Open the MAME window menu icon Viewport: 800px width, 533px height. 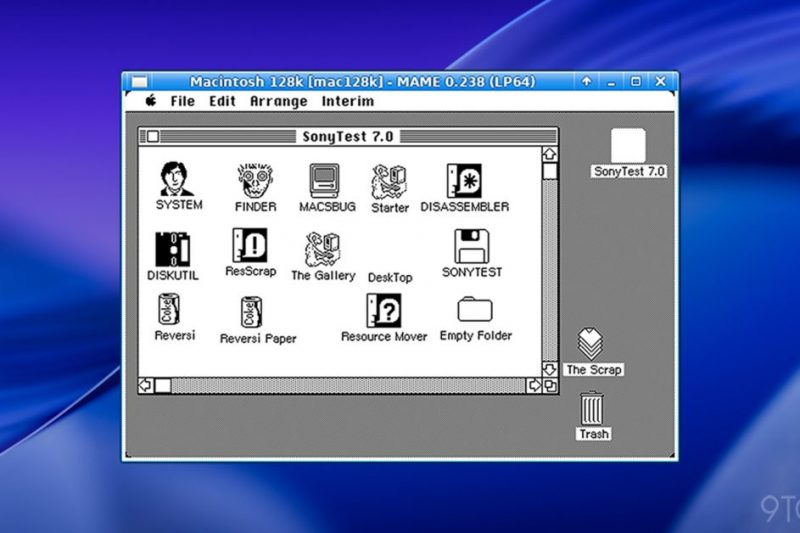coord(139,82)
